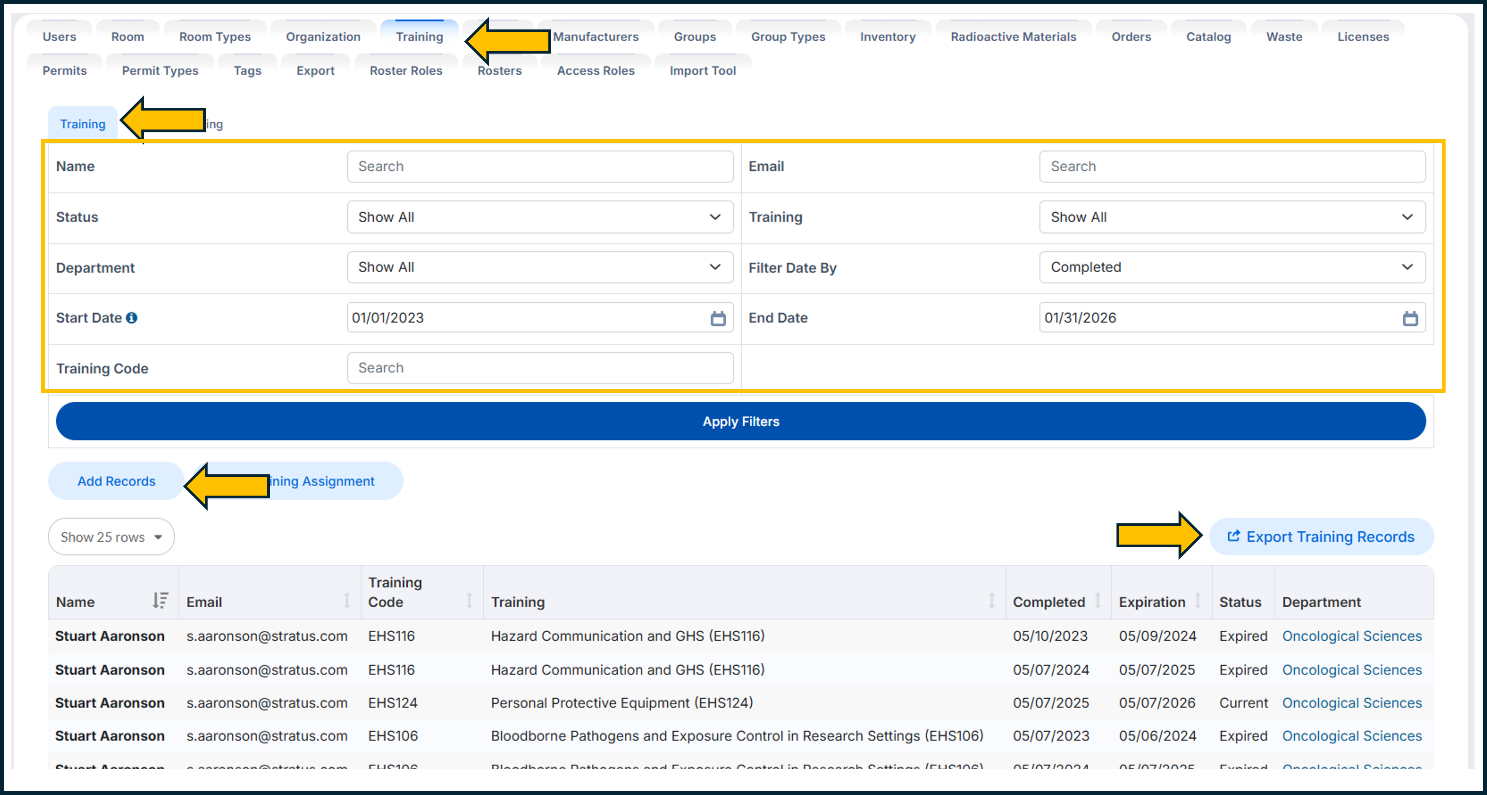
Task: Open the Waste tab
Action: pyautogui.click(x=1284, y=37)
